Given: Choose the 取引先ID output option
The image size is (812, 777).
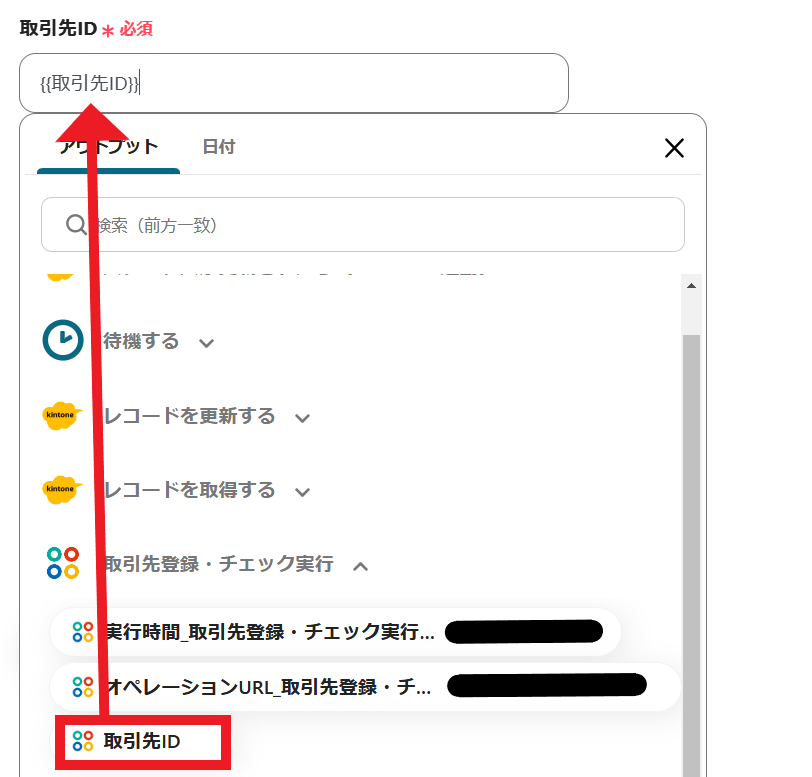Looking at the screenshot, I should tap(142, 742).
